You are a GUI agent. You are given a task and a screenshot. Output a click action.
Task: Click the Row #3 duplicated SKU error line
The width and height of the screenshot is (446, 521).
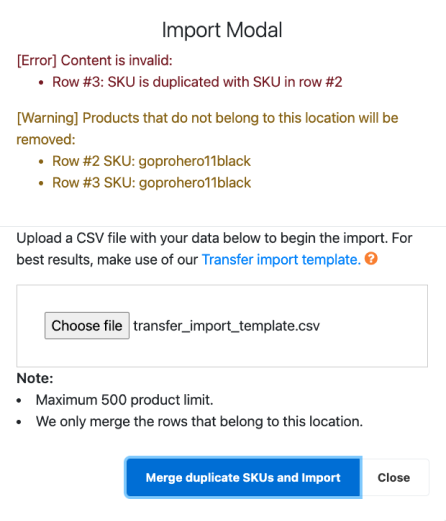click(x=197, y=82)
